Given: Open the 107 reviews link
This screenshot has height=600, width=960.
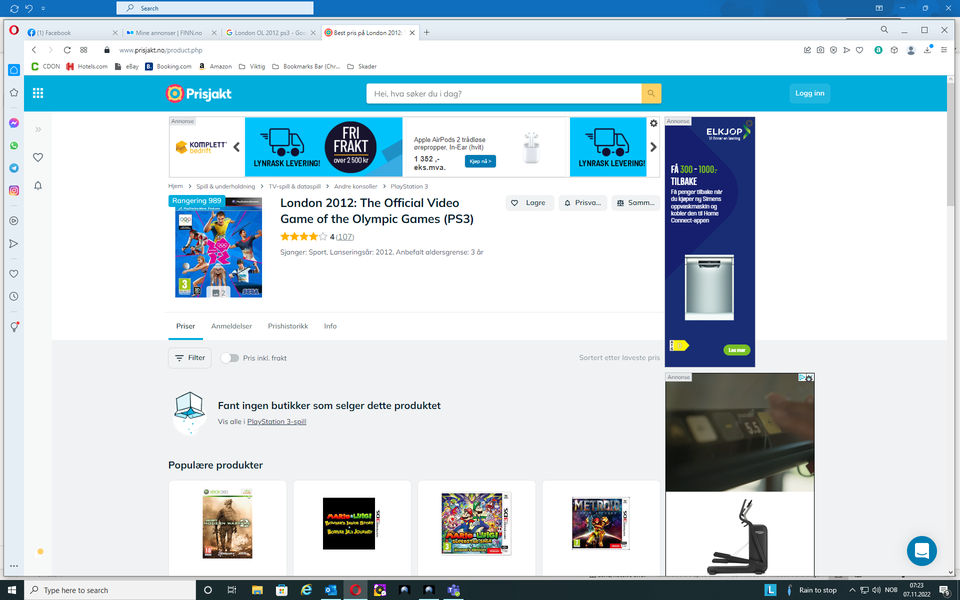Looking at the screenshot, I should (345, 237).
